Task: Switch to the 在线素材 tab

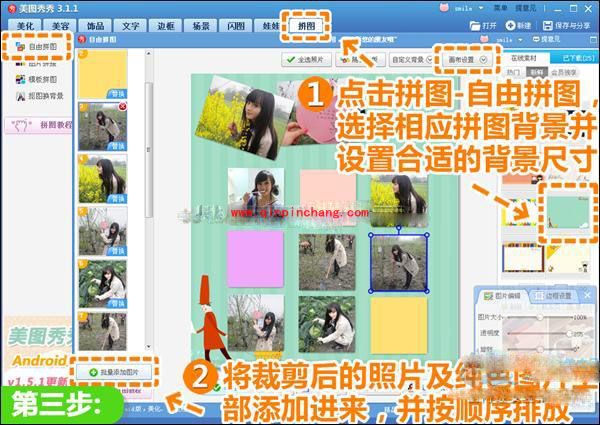Action: (x=524, y=58)
